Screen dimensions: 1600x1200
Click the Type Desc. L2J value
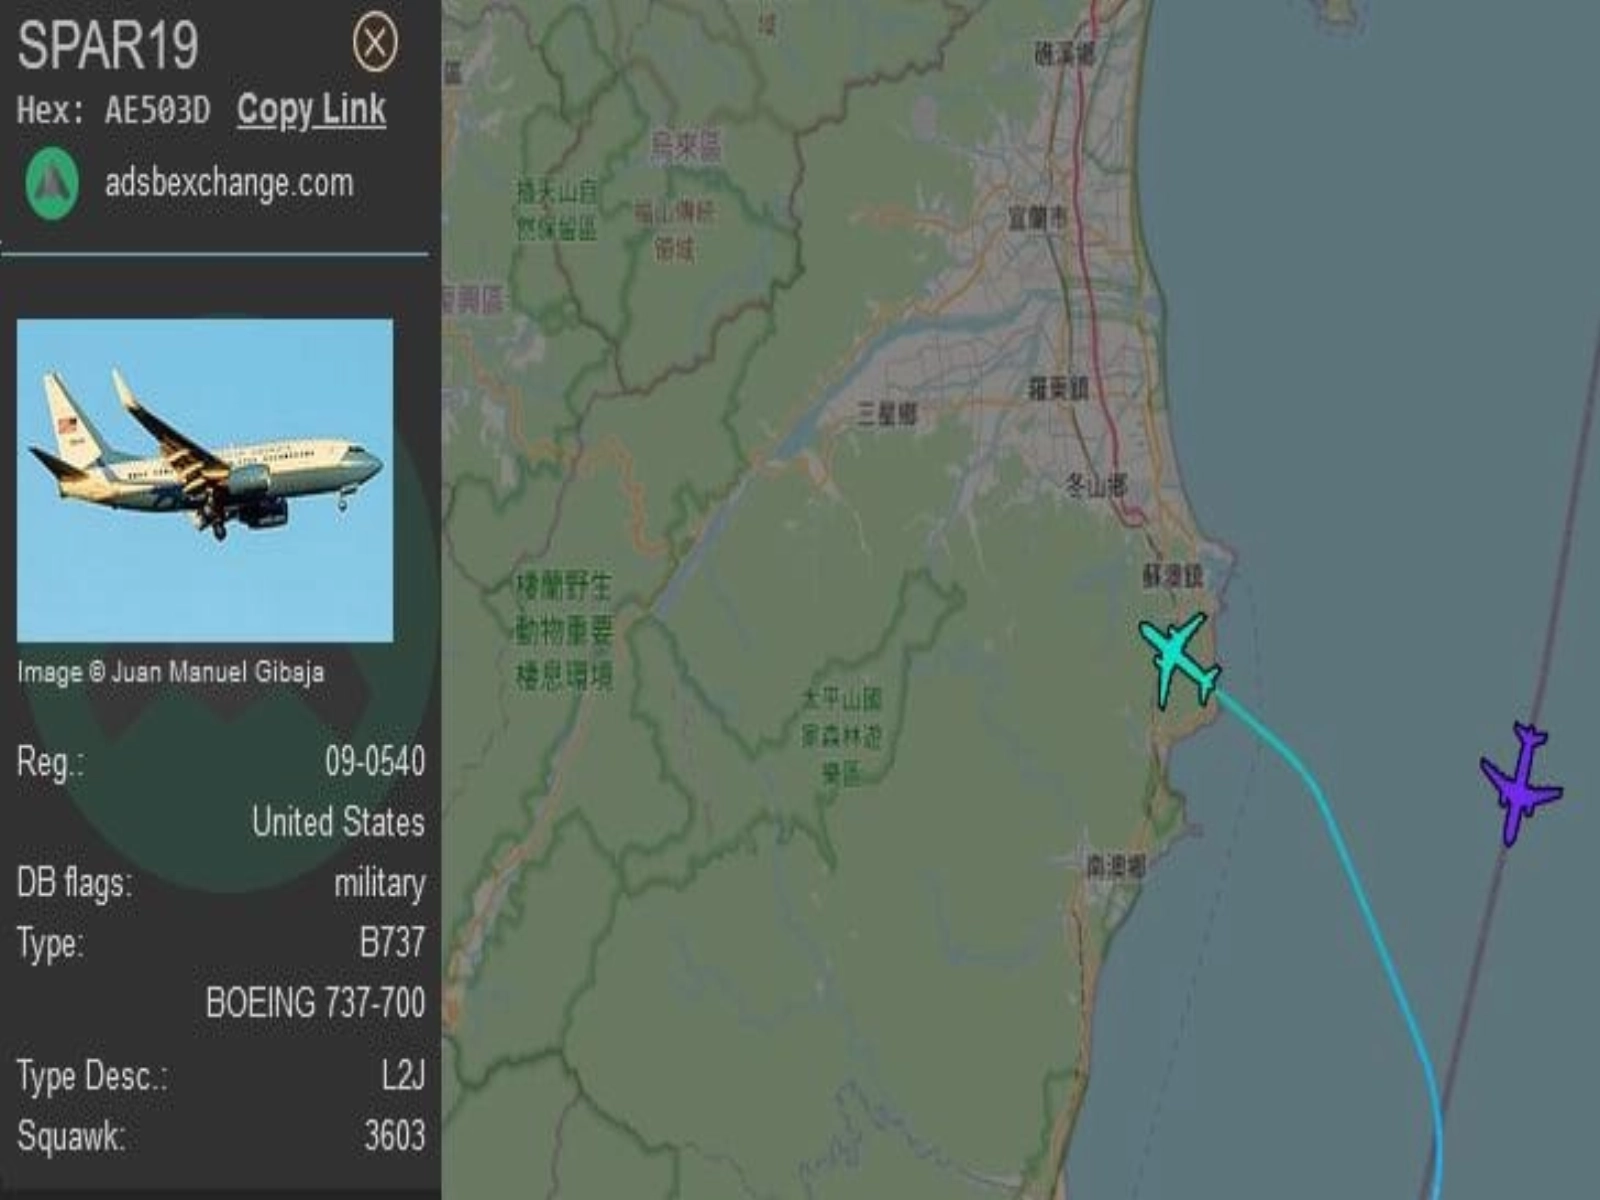403,1076
